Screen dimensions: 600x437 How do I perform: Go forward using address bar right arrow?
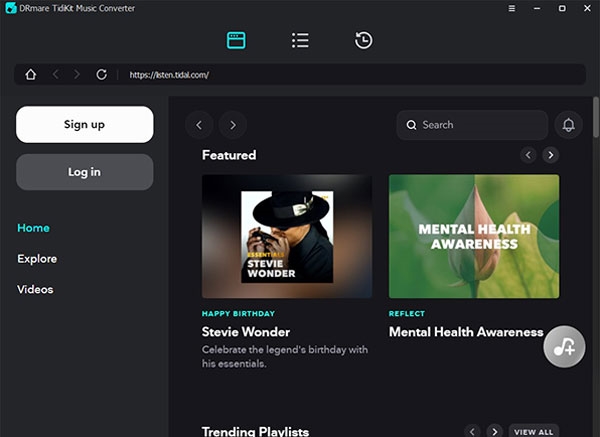click(x=78, y=74)
